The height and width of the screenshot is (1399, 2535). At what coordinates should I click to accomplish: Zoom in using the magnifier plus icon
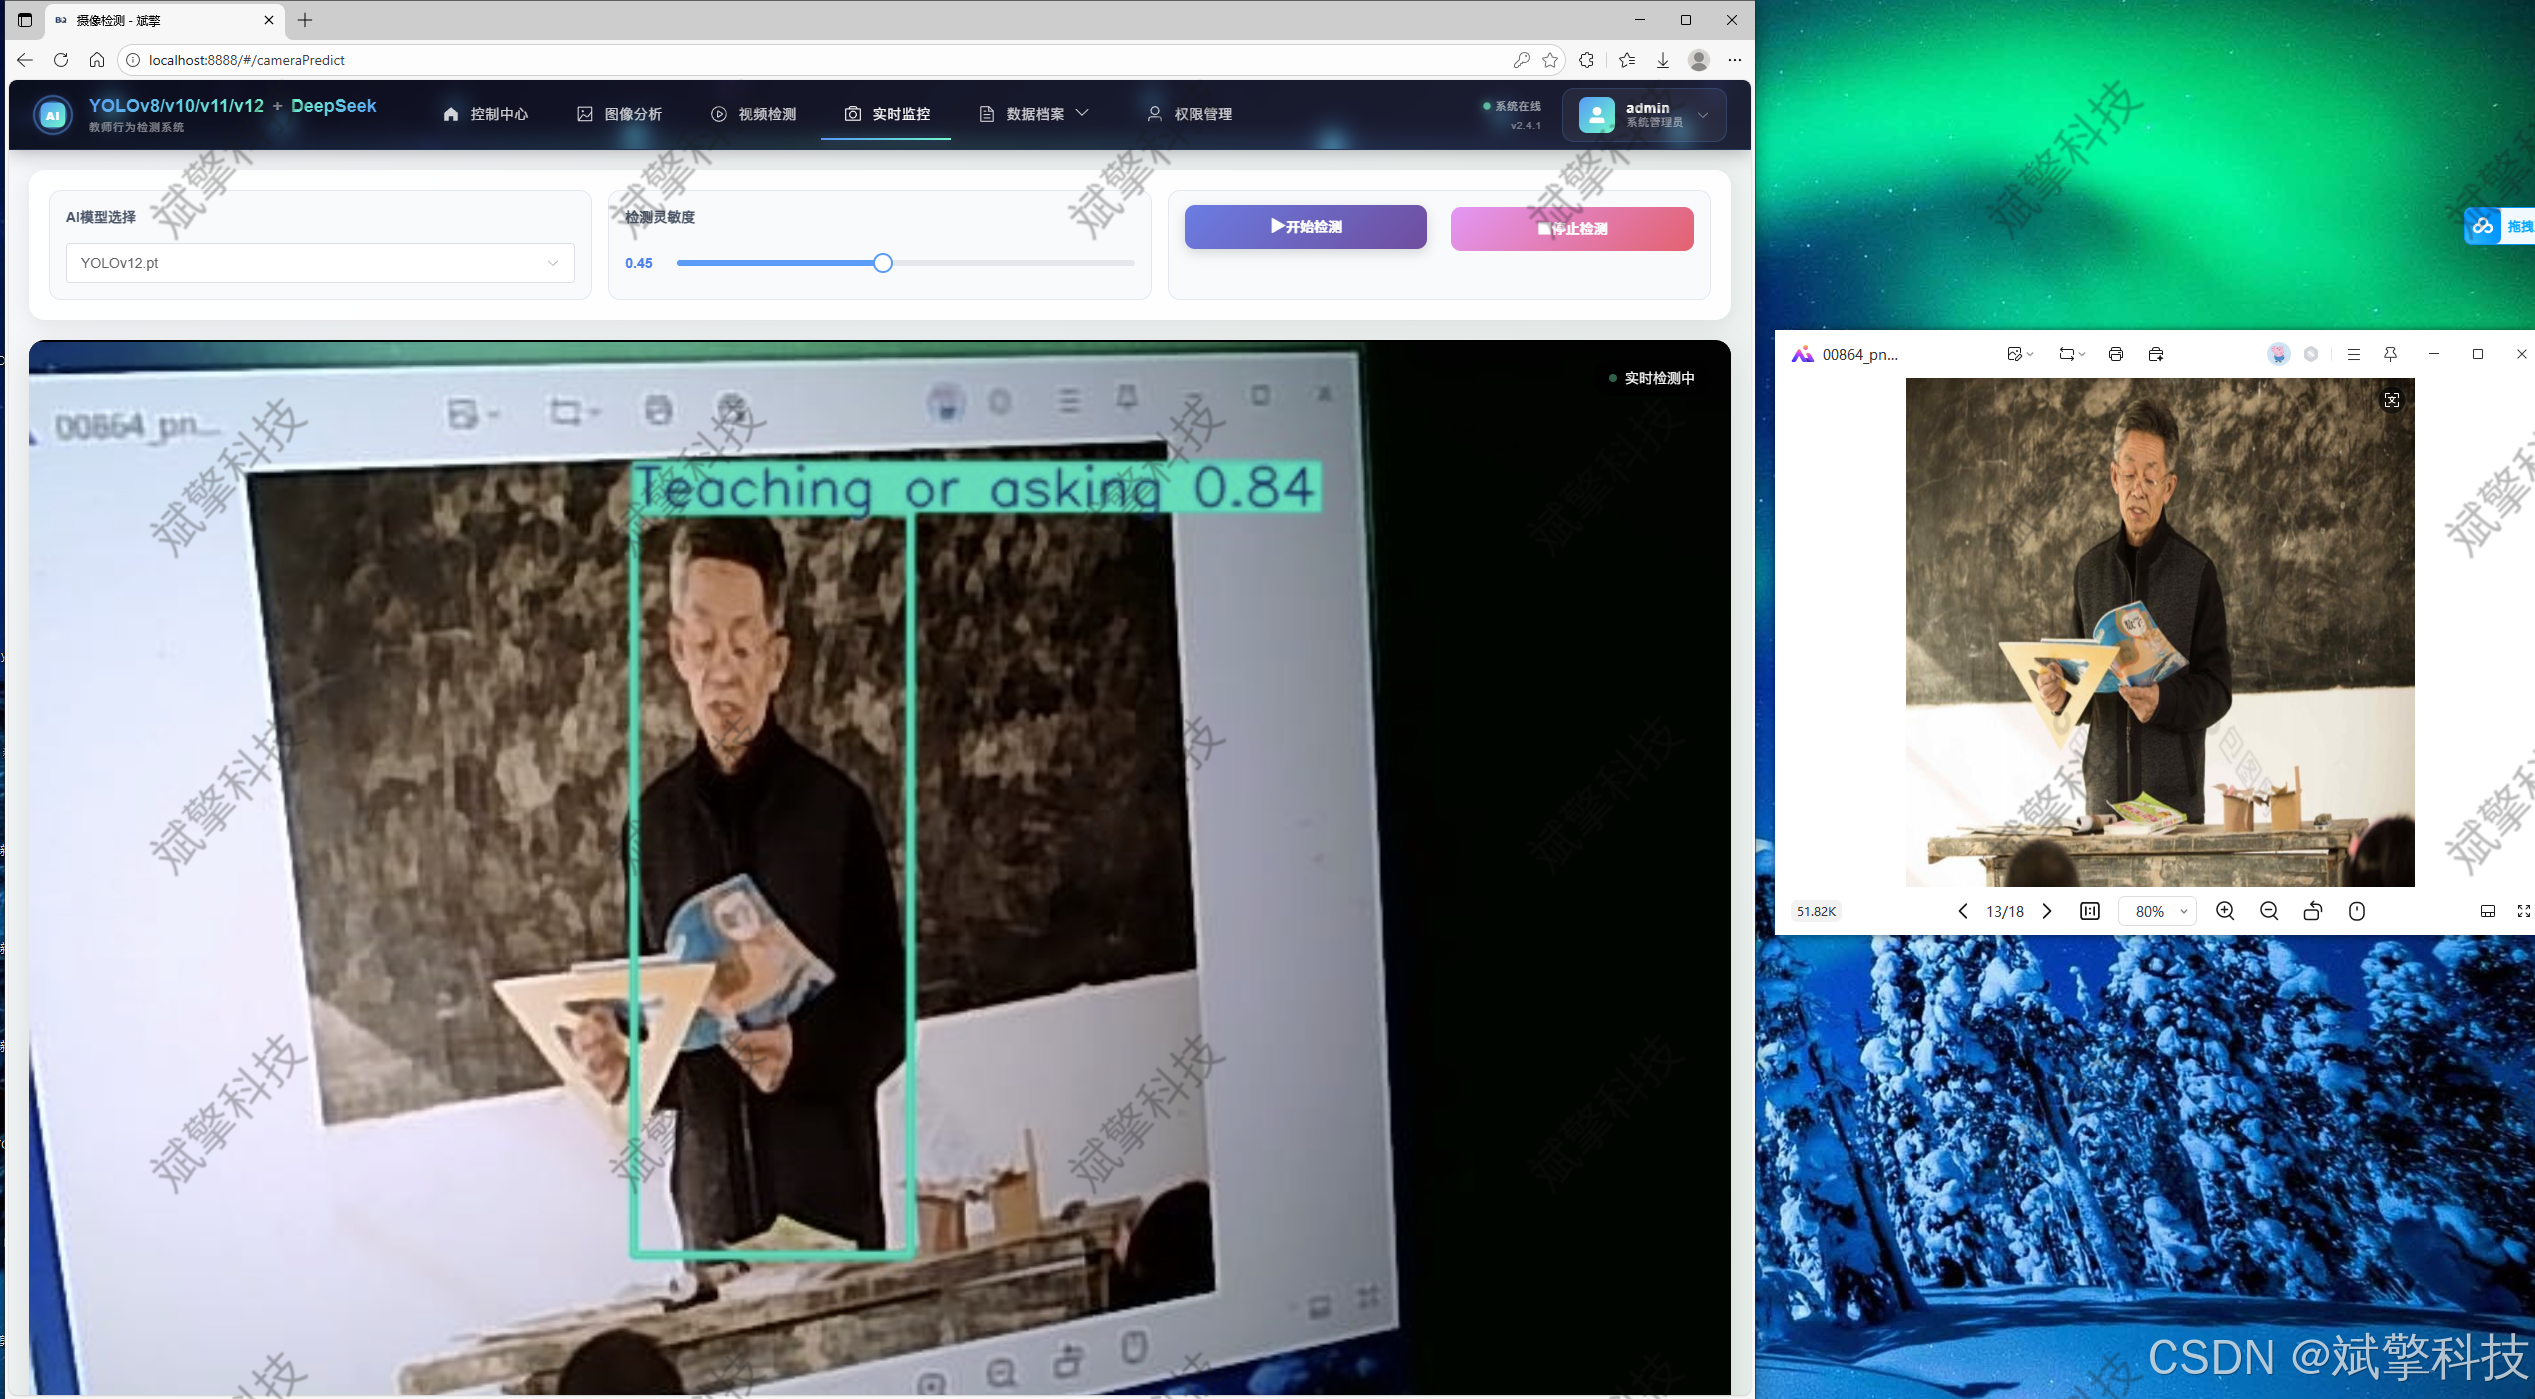point(2224,911)
